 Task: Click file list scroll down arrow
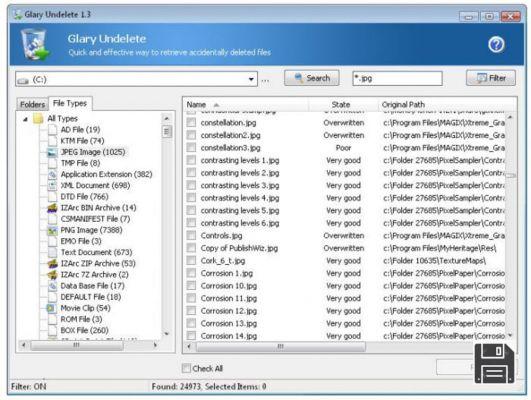pos(510,336)
